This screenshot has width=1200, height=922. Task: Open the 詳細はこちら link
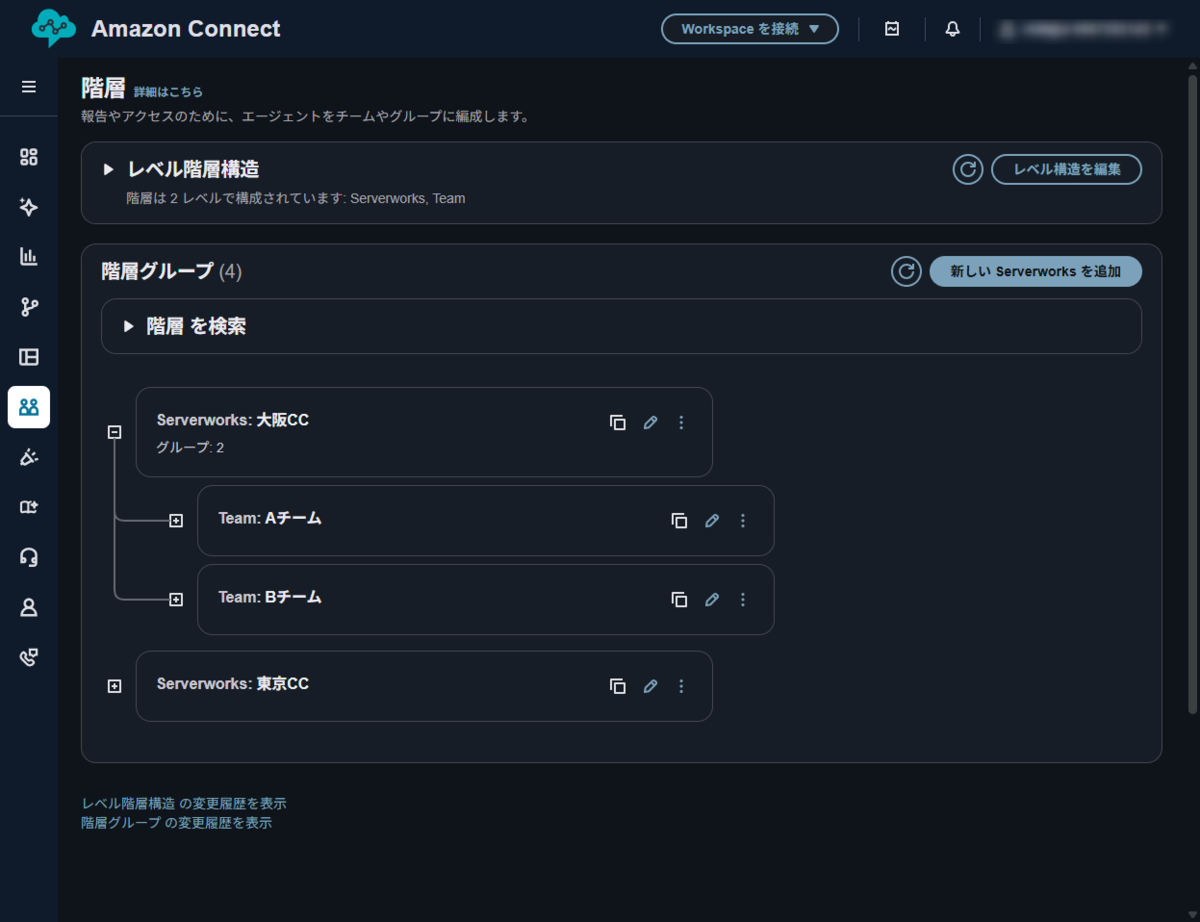(168, 92)
